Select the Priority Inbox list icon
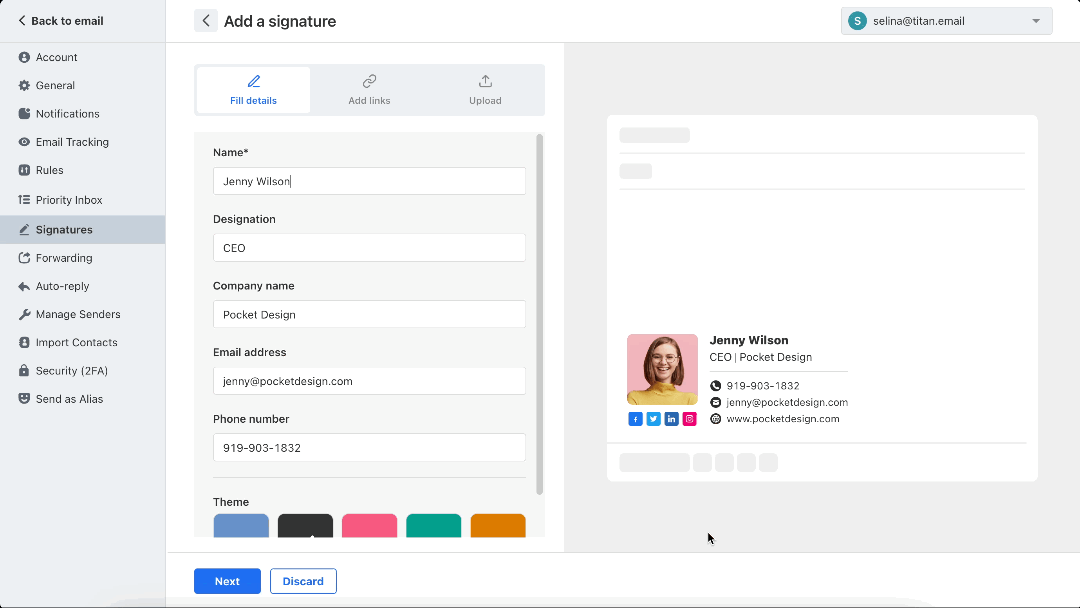 [23, 199]
